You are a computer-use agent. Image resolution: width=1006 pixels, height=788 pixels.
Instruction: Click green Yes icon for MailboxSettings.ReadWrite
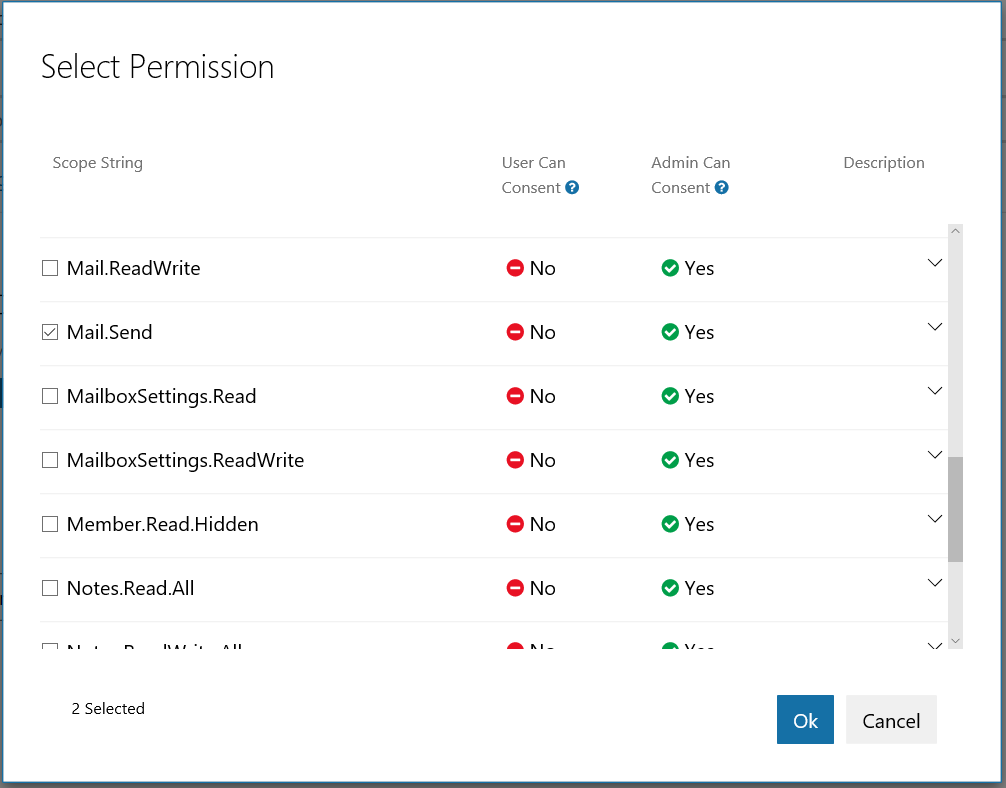tap(670, 460)
